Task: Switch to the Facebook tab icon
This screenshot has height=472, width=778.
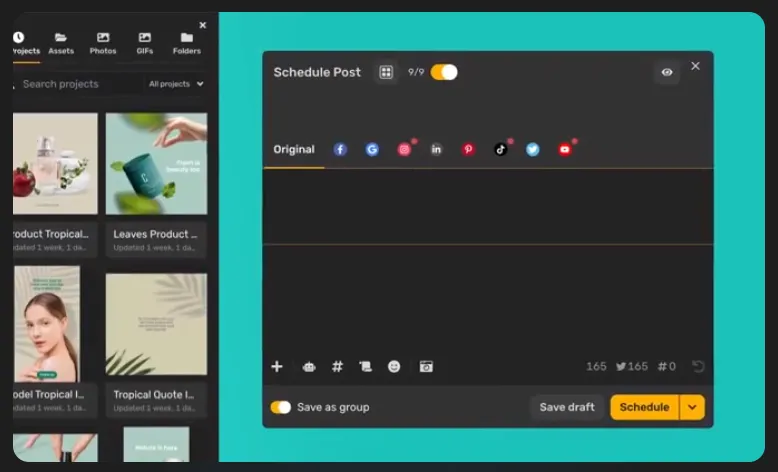Action: (340, 149)
